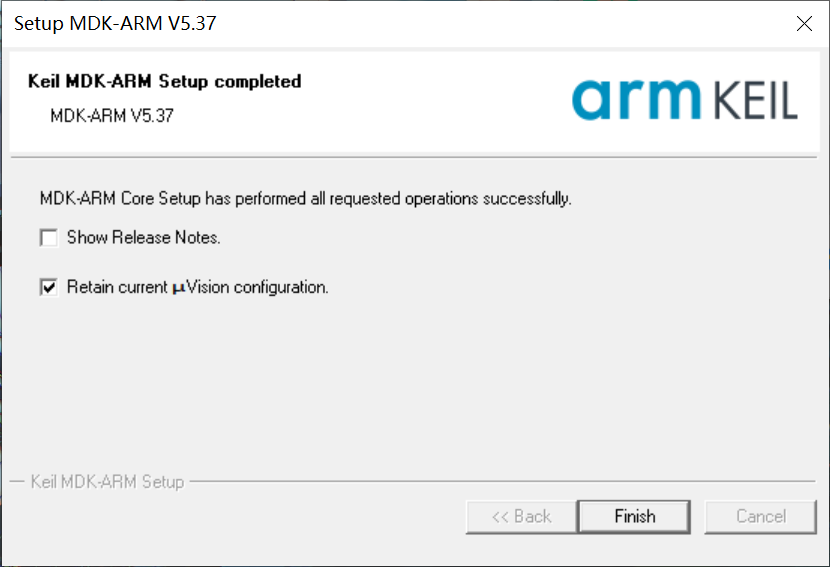
Task: Click the blue arm logo text
Action: 636,99
